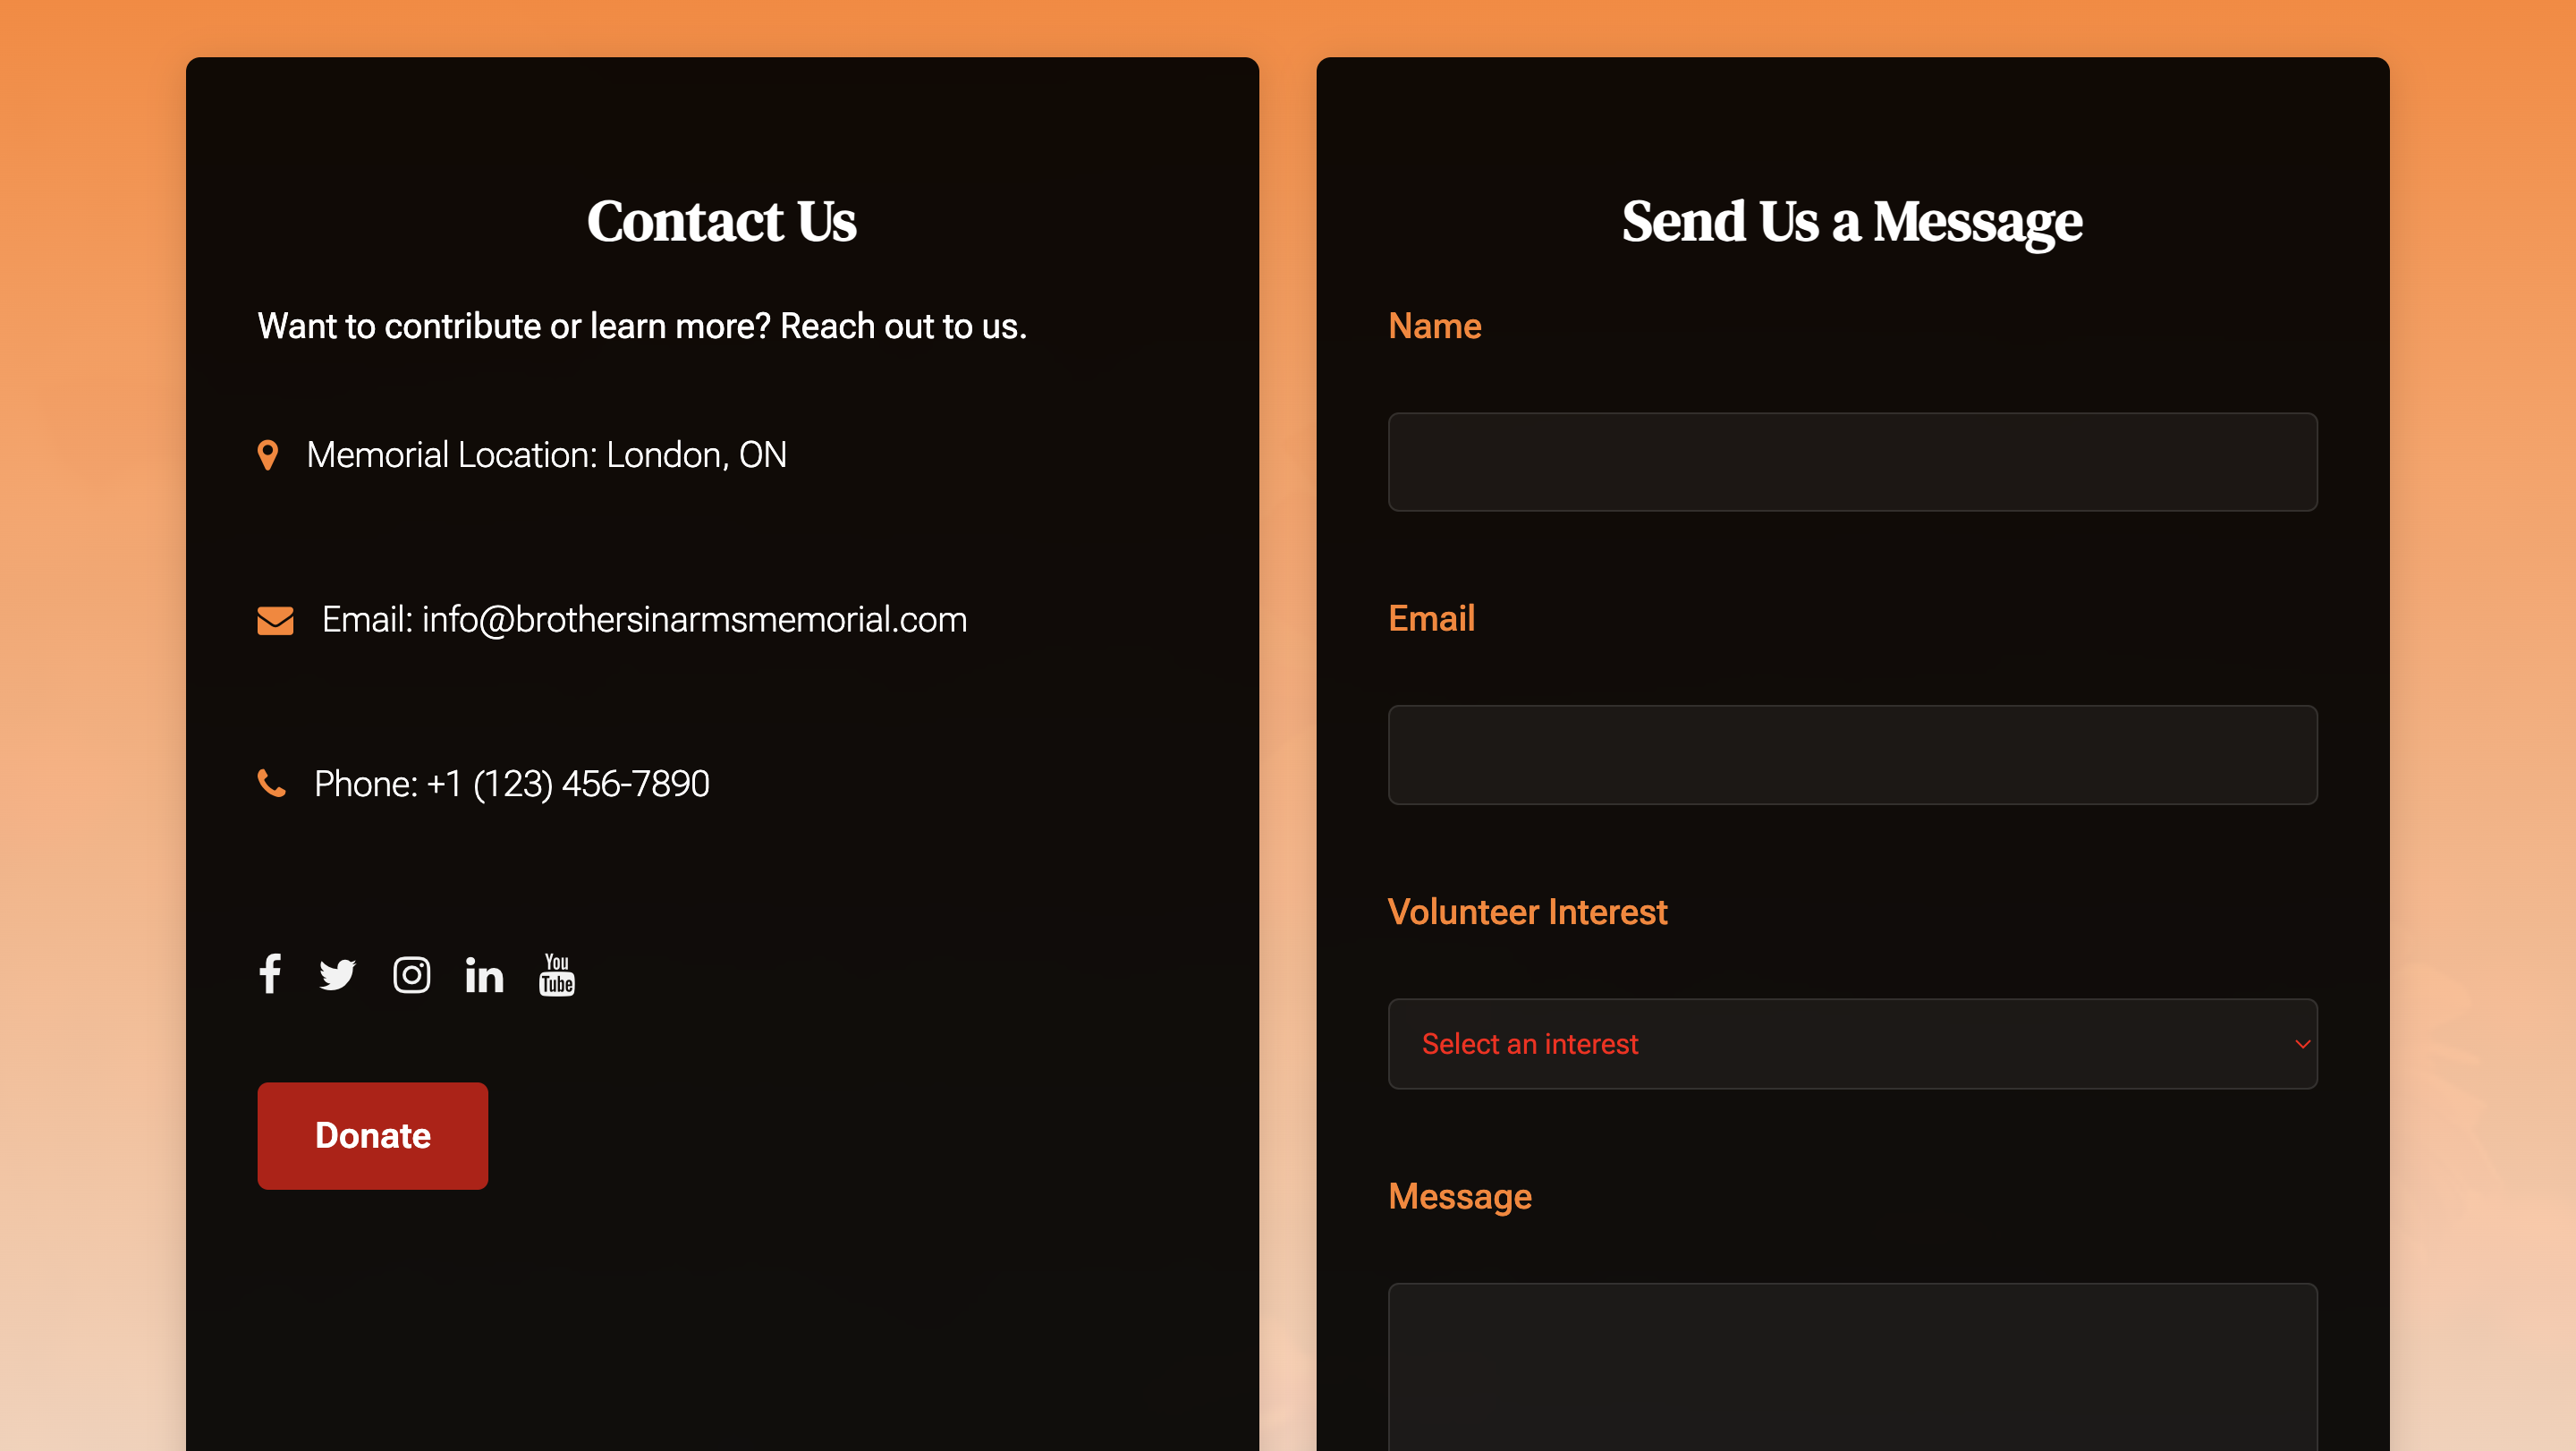Click the Donate button
Screen dimensions: 2576x1451
tap(373, 1135)
